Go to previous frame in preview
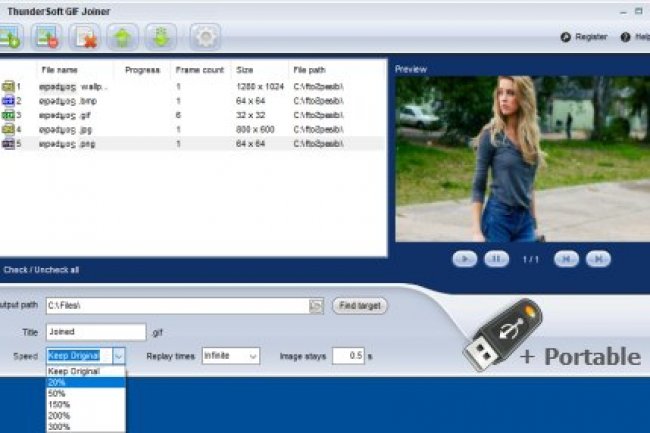This screenshot has height=433, width=650. click(x=565, y=258)
